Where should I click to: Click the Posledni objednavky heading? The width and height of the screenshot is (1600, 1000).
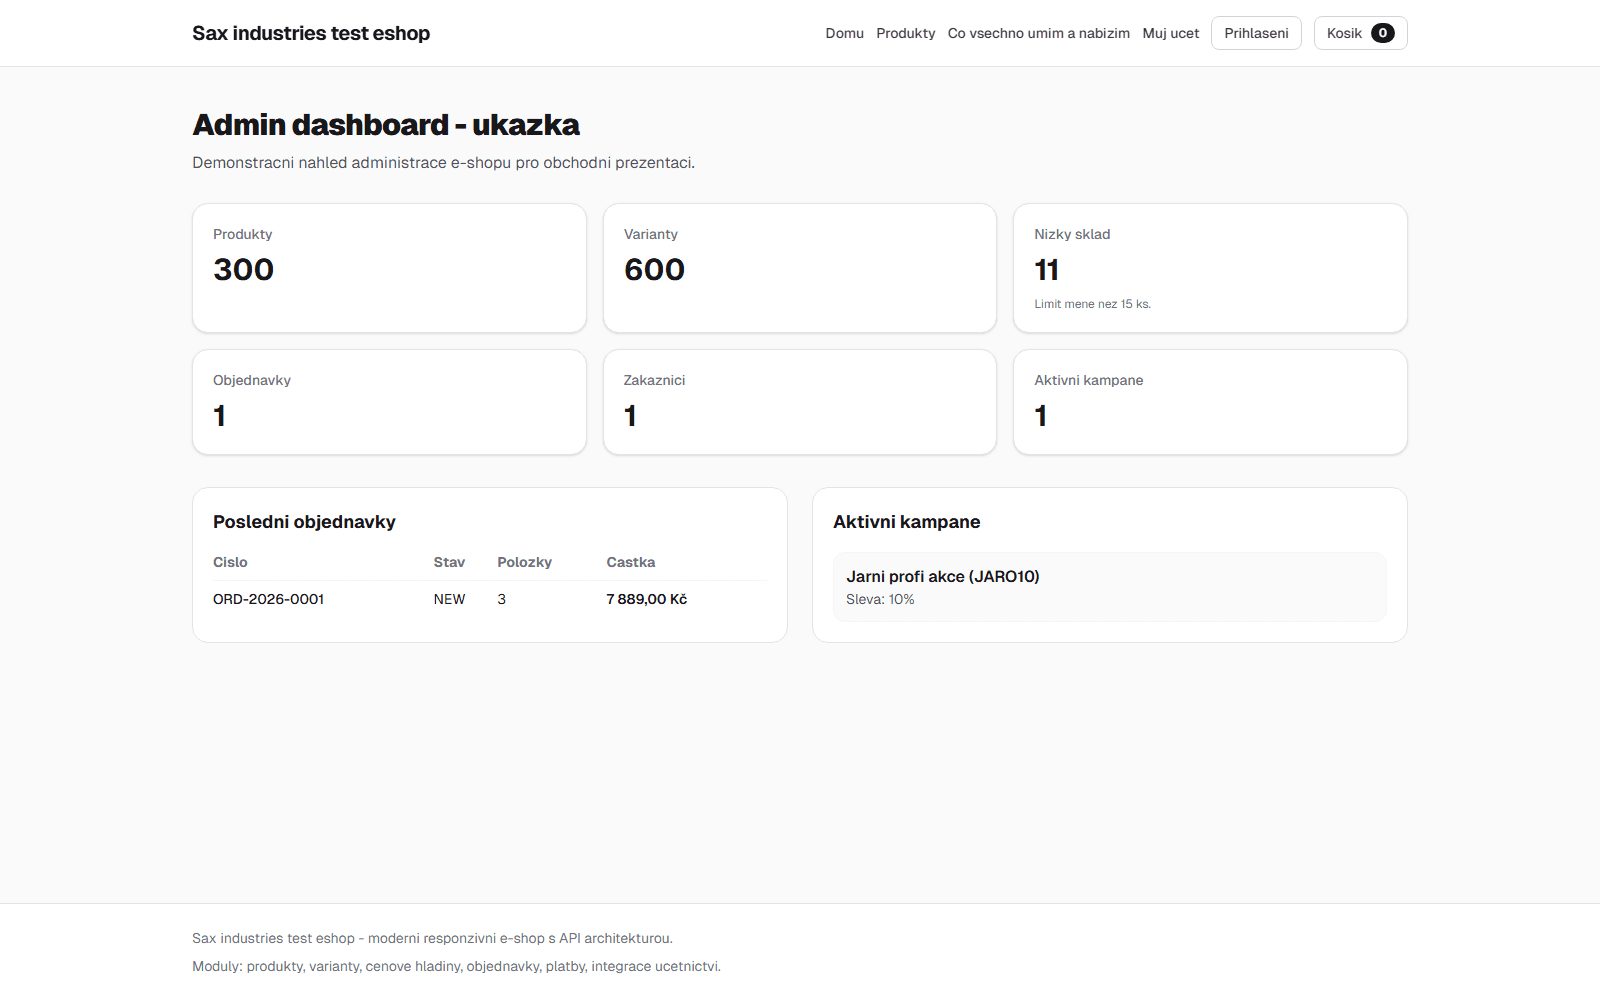tap(303, 521)
